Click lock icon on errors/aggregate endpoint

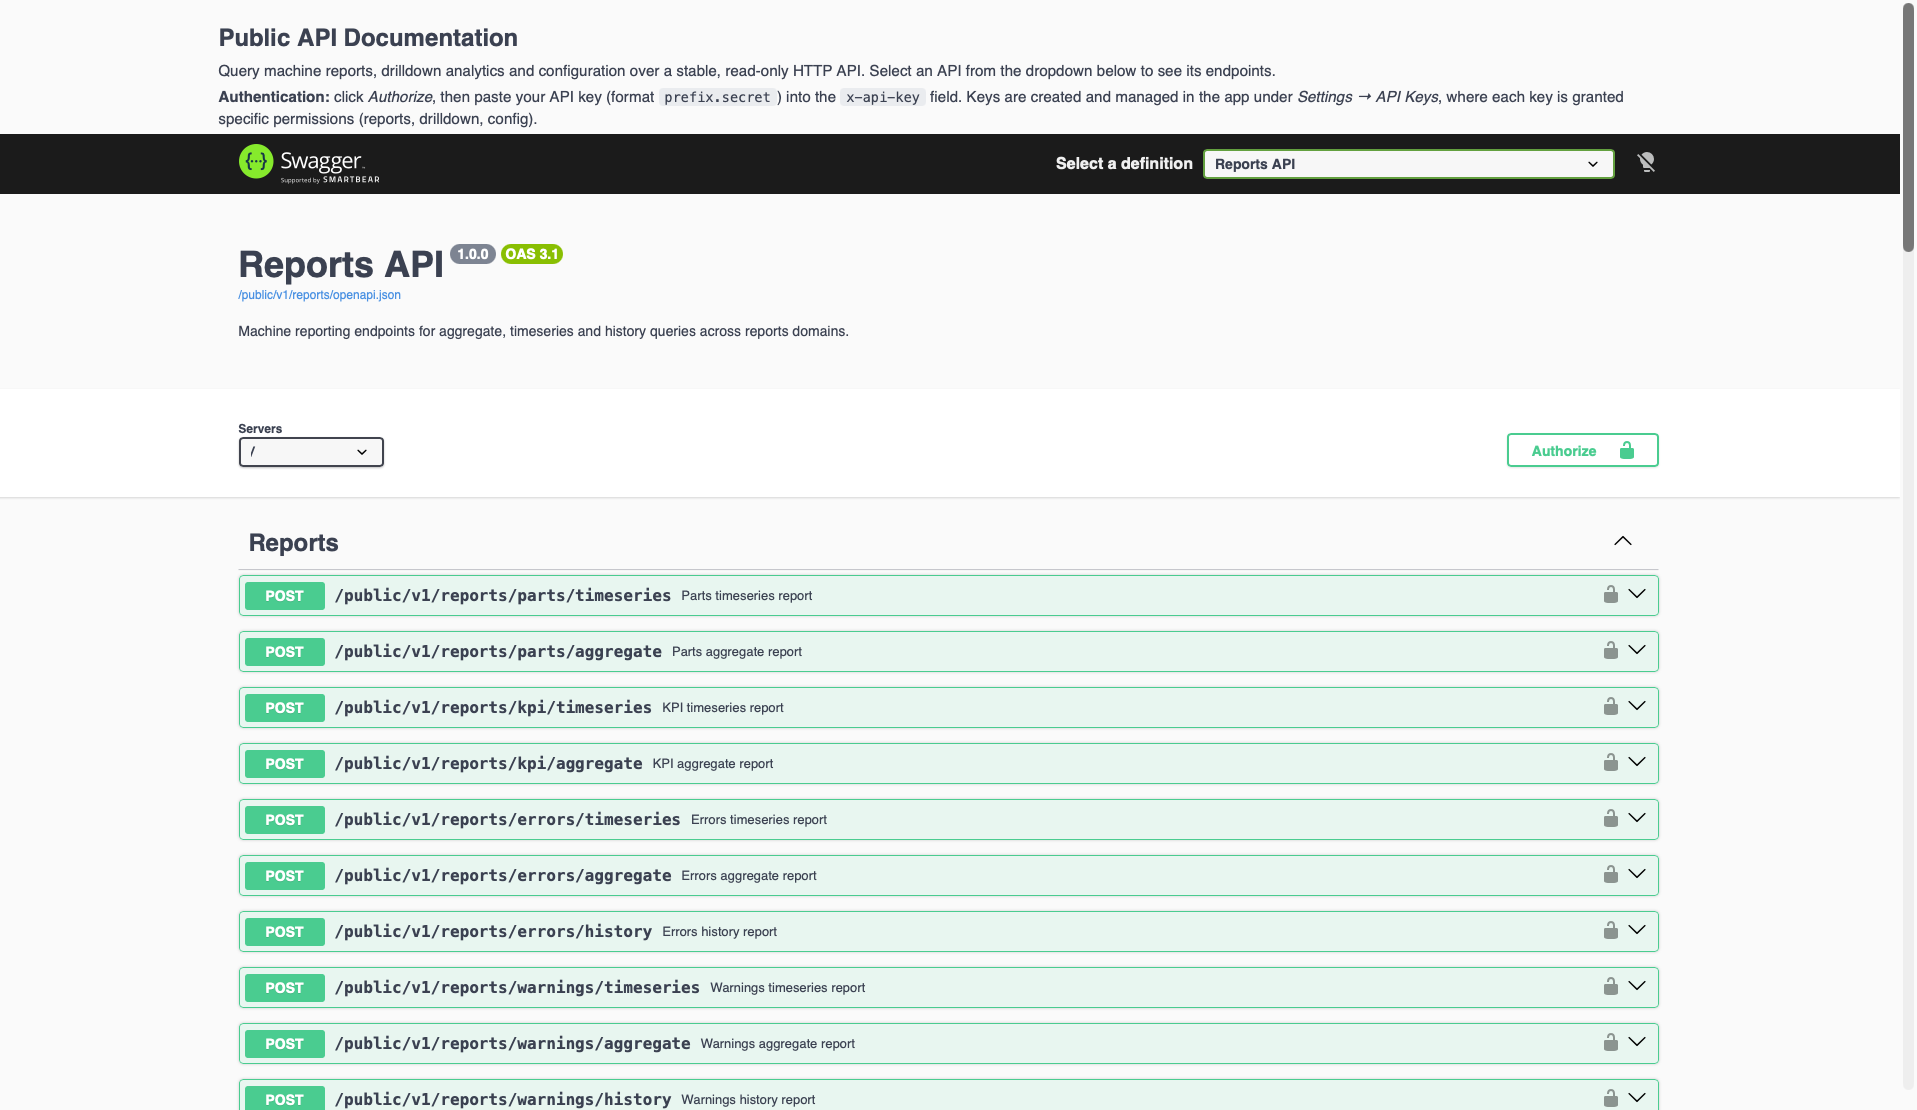coord(1610,874)
